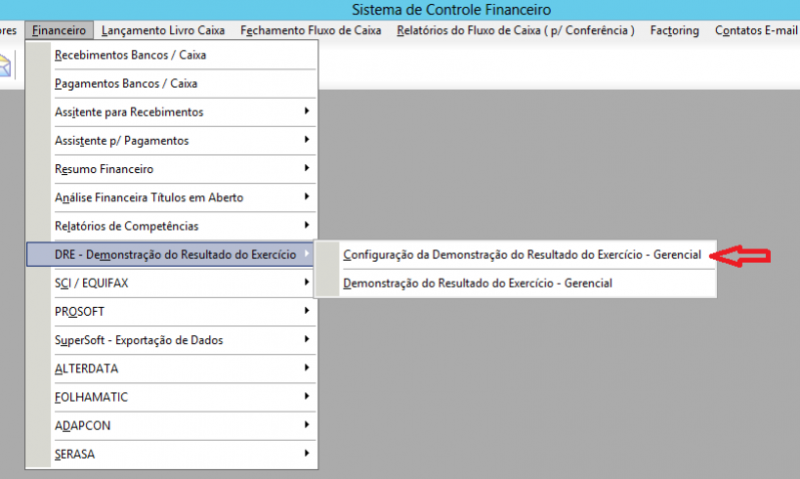Click the FOLHAMATIC menu entry
This screenshot has width=800, height=479.
(91, 397)
